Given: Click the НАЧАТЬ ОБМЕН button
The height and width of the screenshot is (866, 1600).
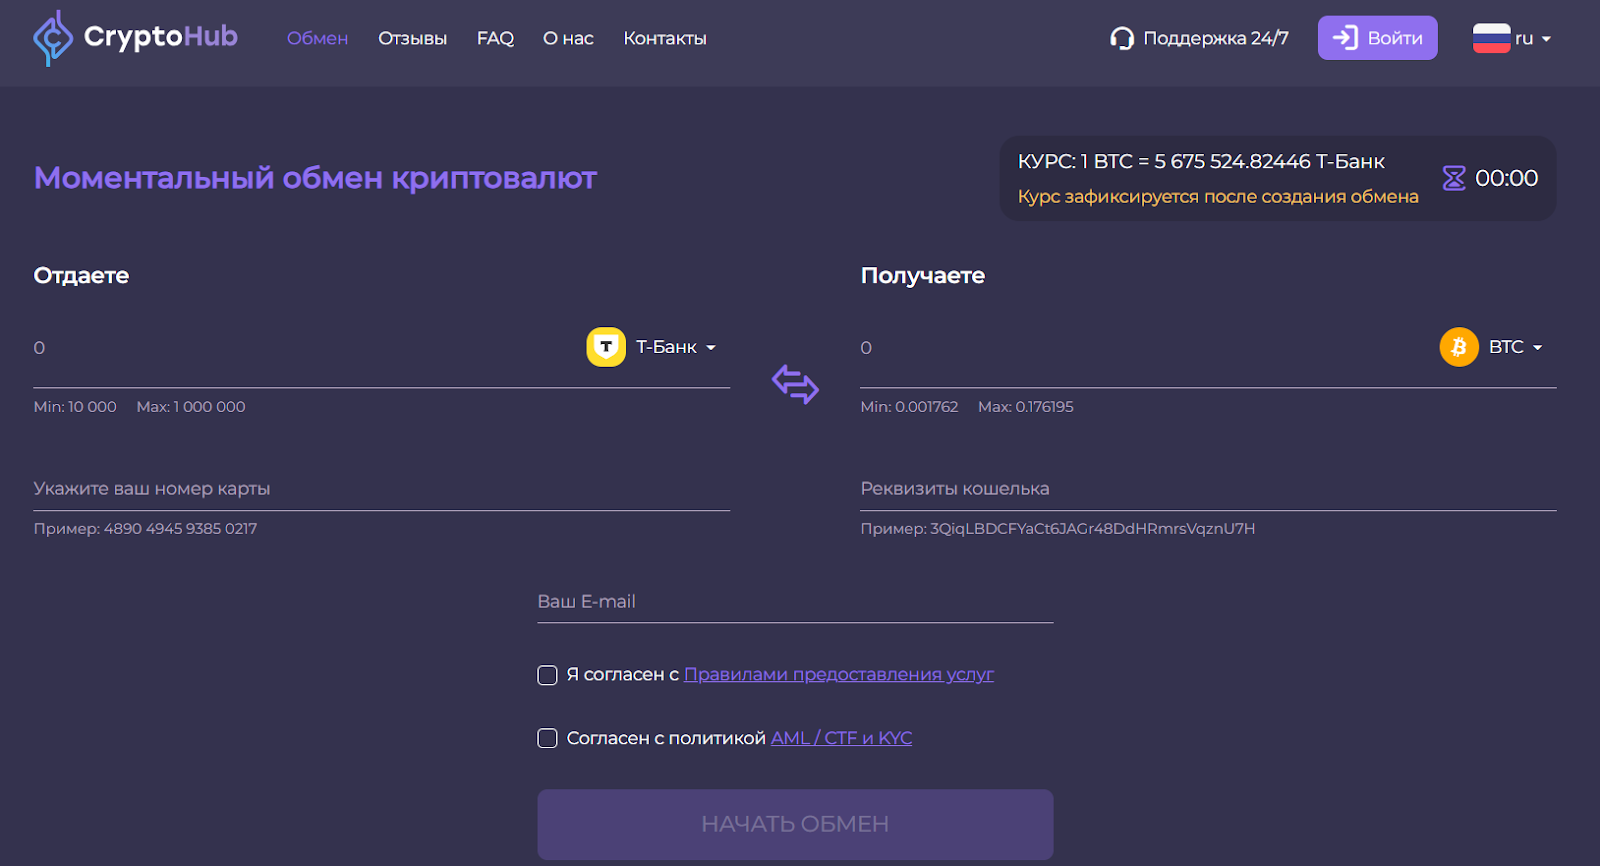Looking at the screenshot, I should pyautogui.click(x=795, y=824).
